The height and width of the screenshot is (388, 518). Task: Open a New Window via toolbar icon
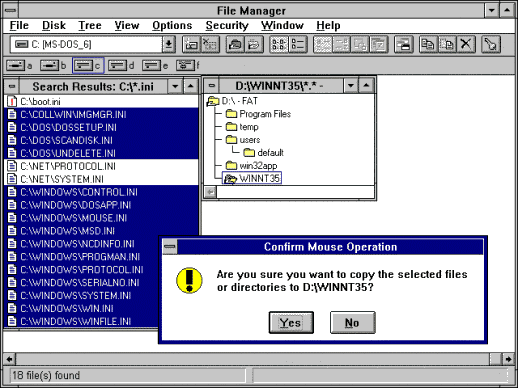pyautogui.click(x=404, y=44)
